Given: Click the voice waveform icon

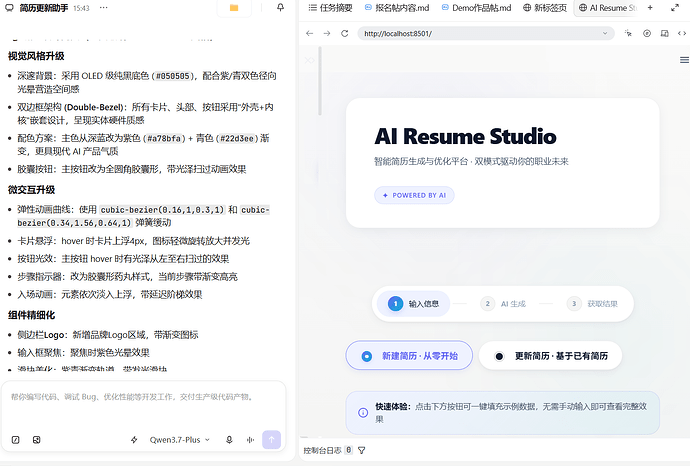Looking at the screenshot, I should point(250,440).
